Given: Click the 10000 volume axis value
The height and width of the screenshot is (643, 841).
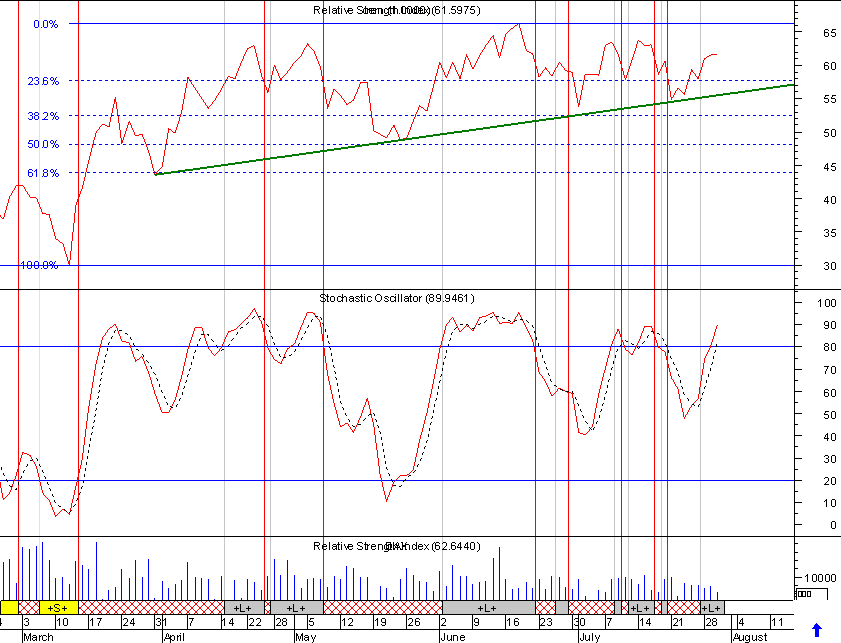Looking at the screenshot, I should (x=820, y=578).
